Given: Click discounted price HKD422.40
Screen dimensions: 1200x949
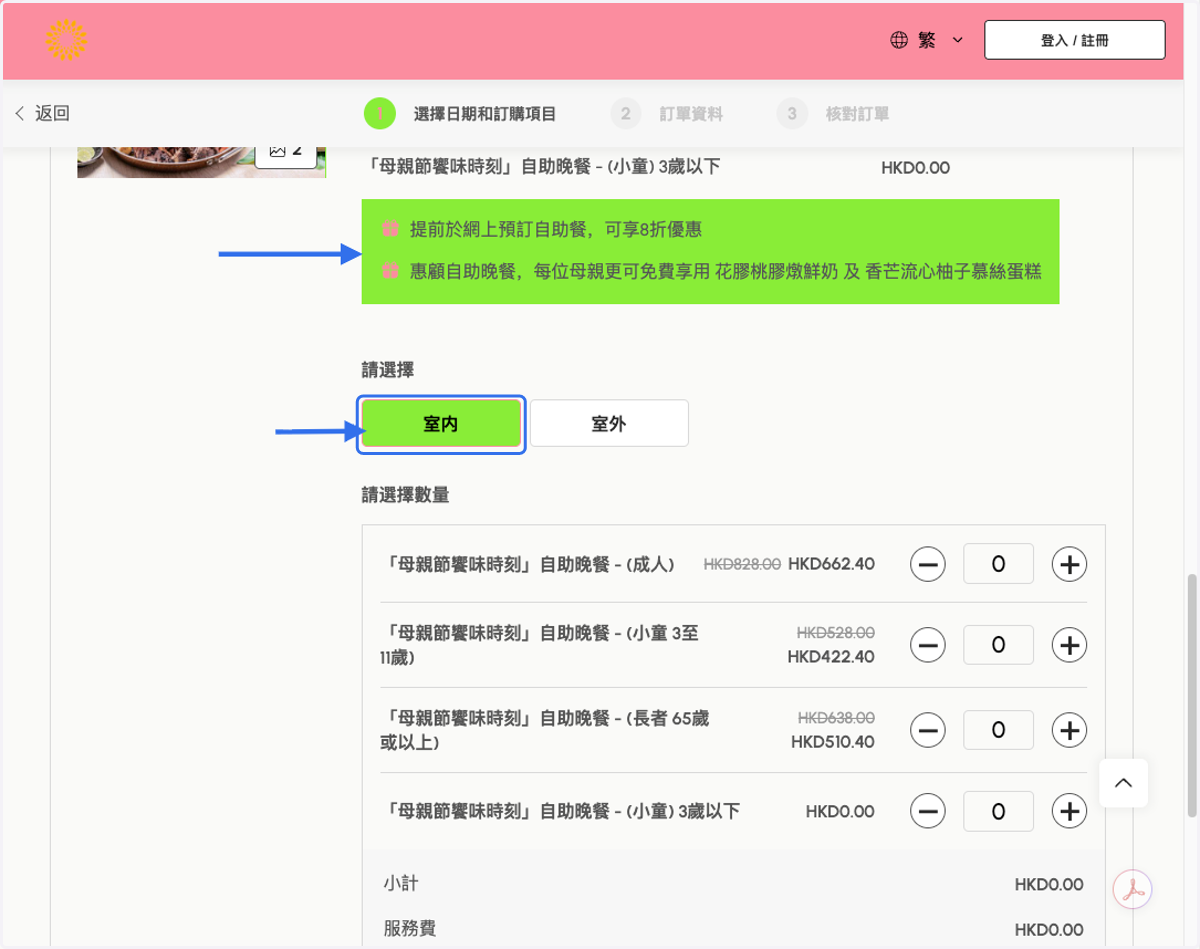Looking at the screenshot, I should point(831,657).
